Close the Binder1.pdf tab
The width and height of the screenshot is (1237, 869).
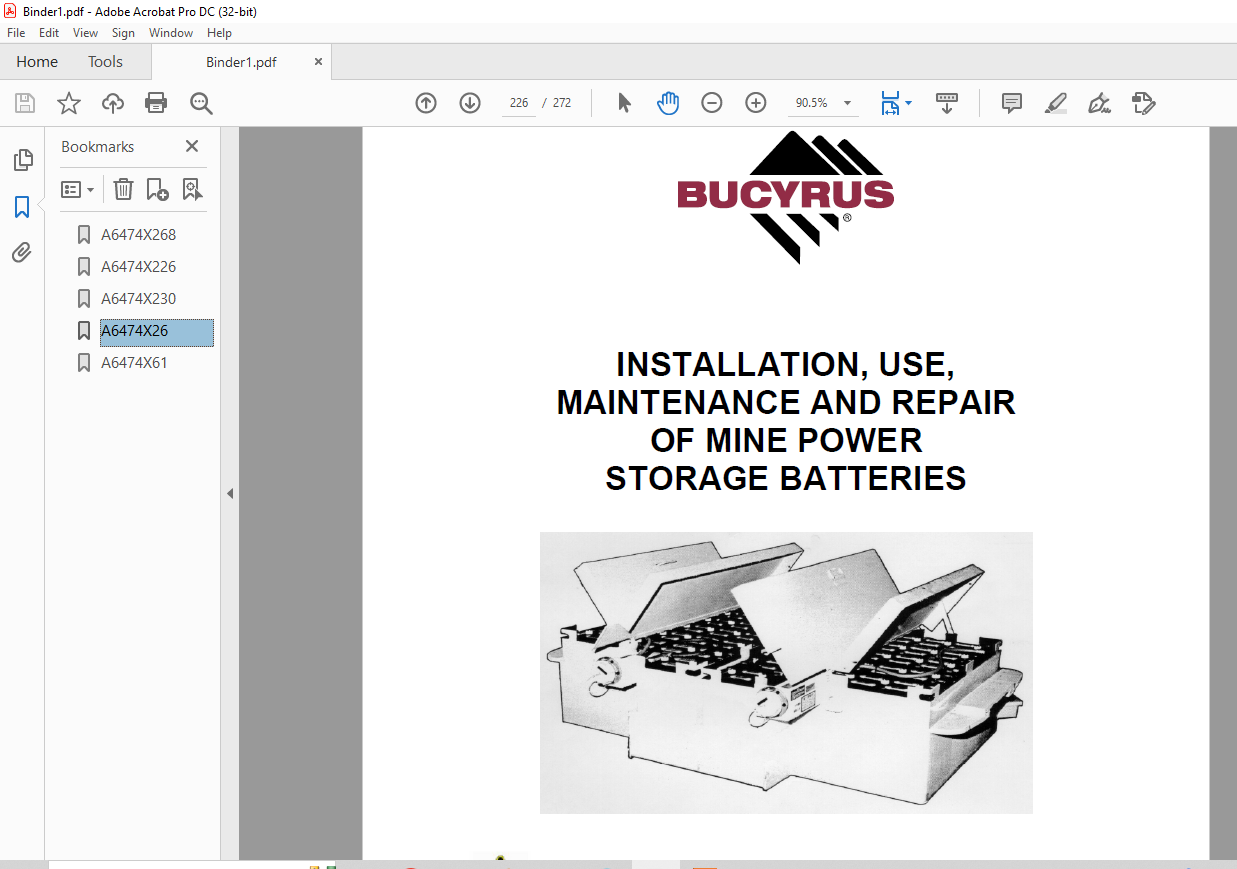[319, 62]
